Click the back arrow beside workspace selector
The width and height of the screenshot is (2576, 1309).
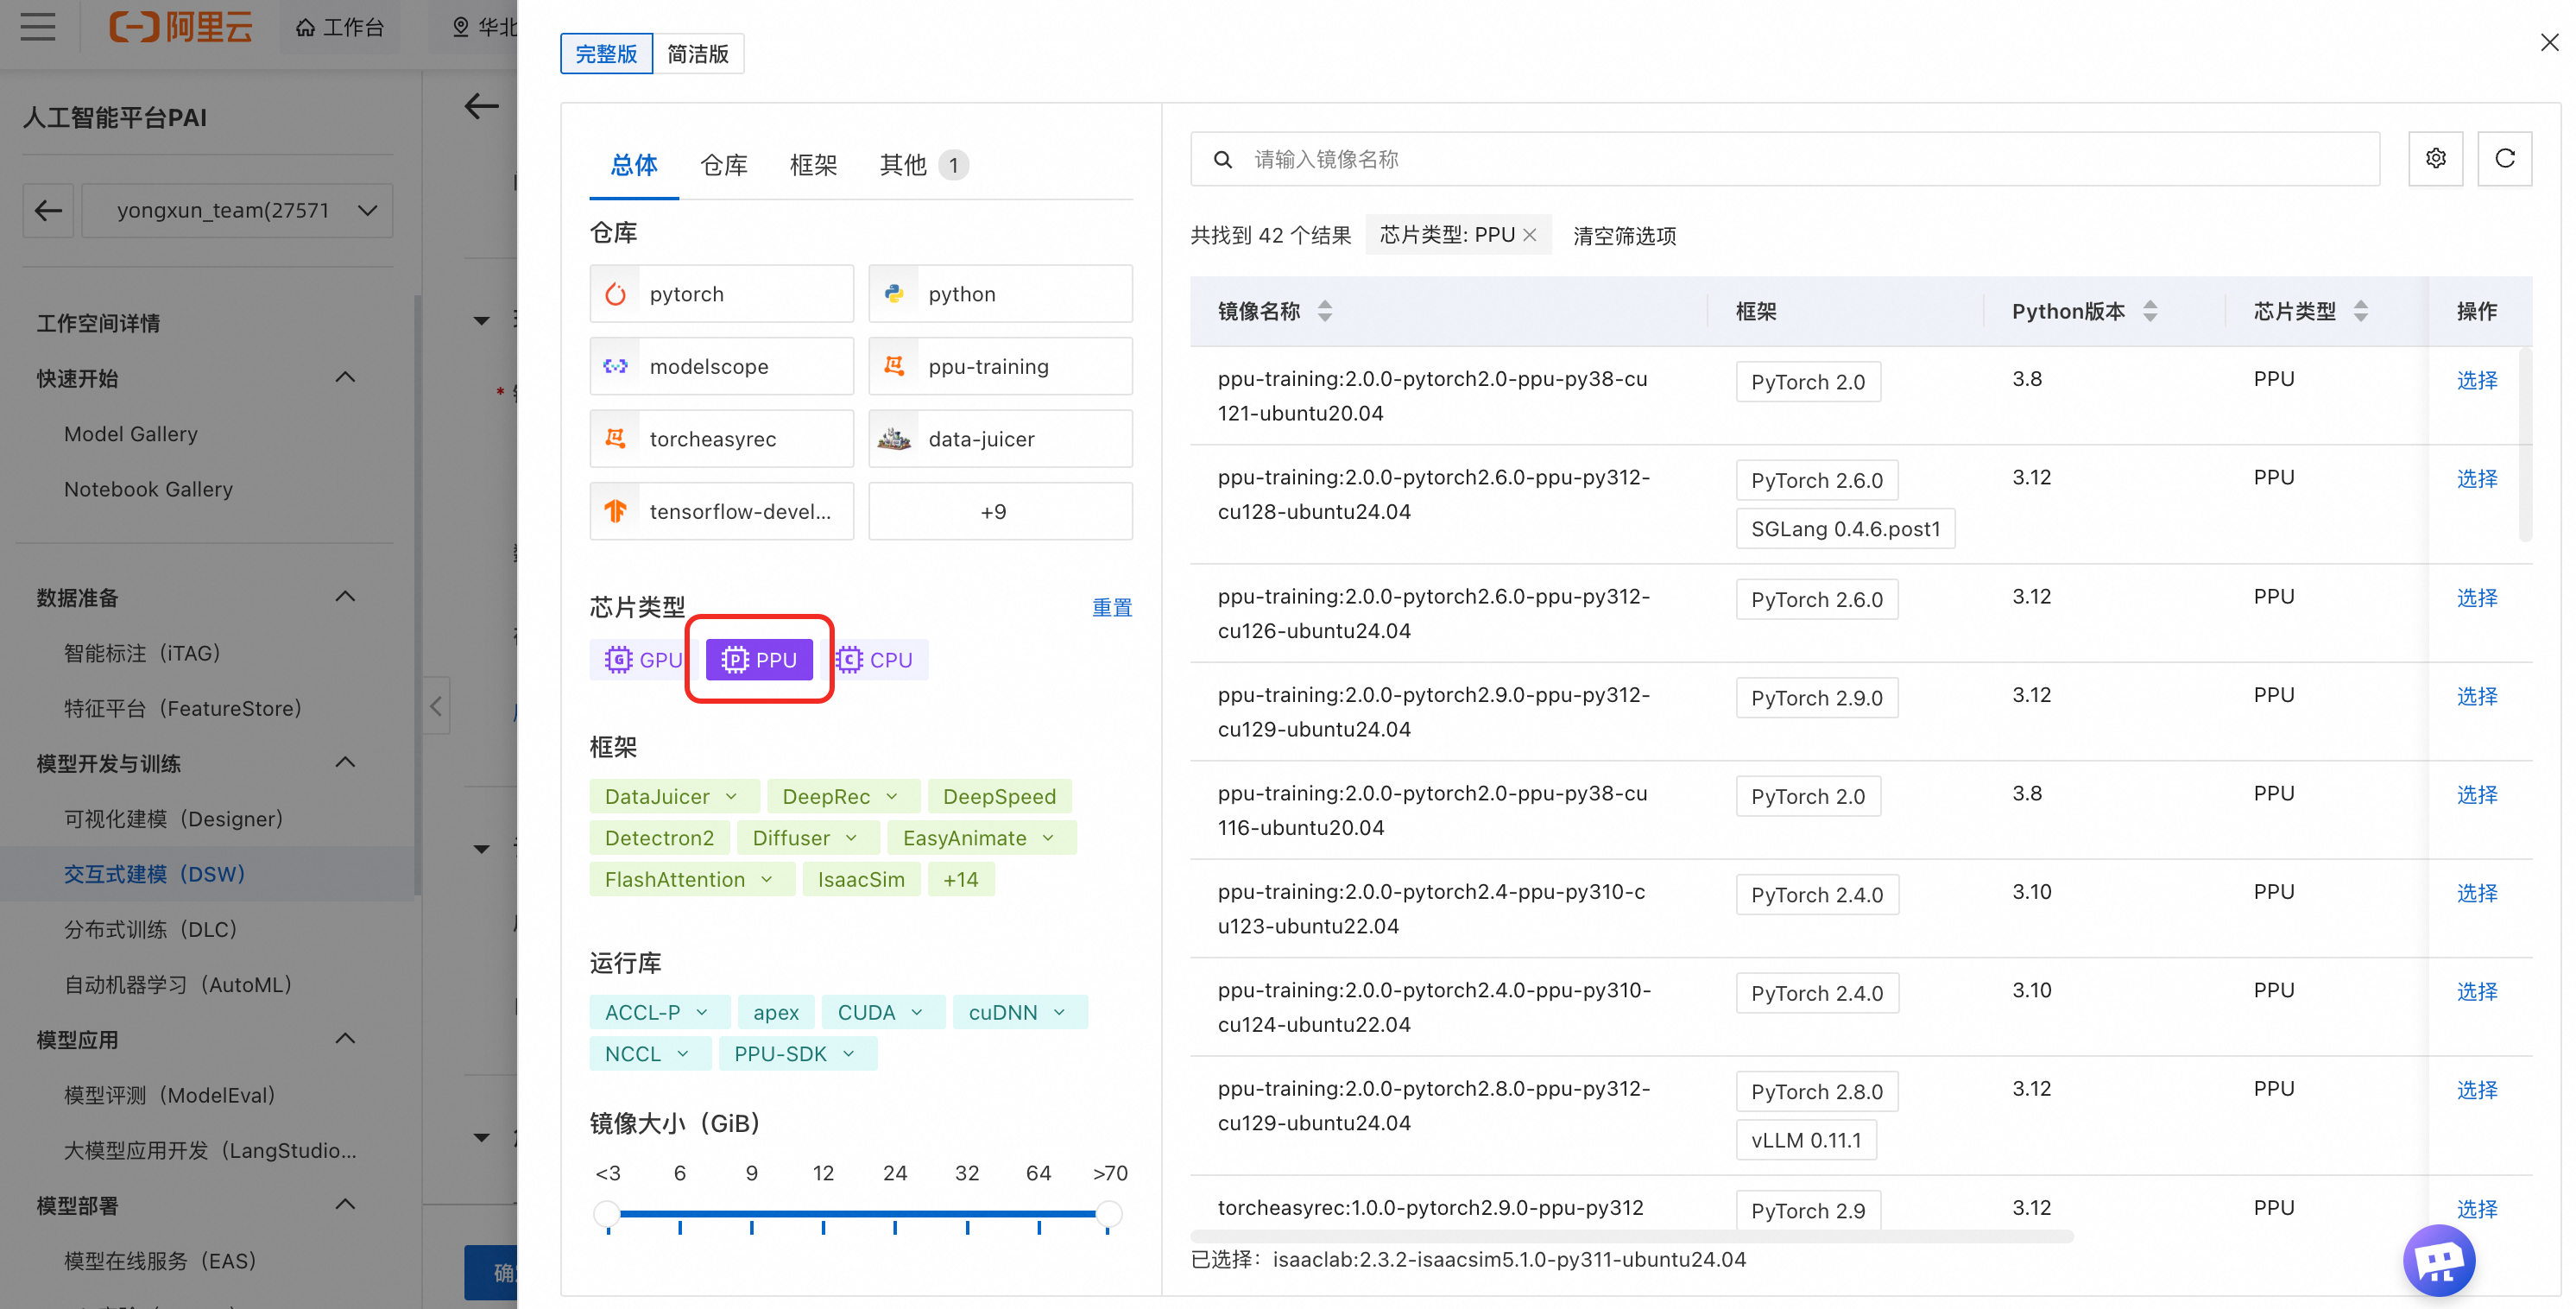[48, 210]
